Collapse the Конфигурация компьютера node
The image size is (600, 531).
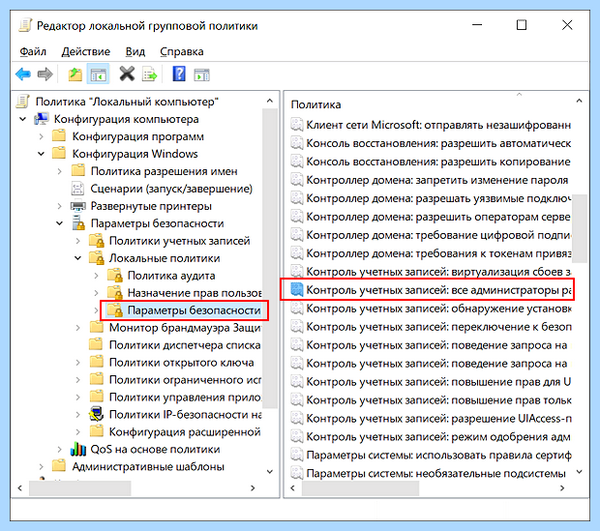pos(23,119)
